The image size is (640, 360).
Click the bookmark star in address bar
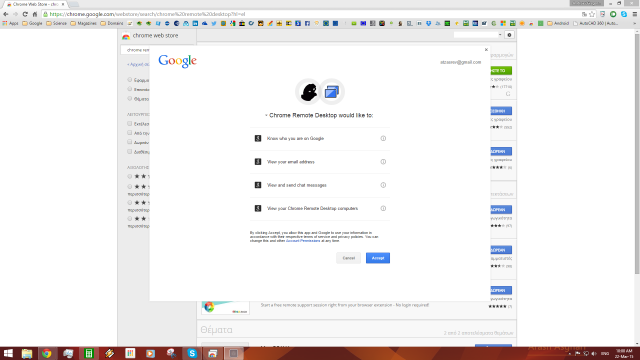[592, 14]
